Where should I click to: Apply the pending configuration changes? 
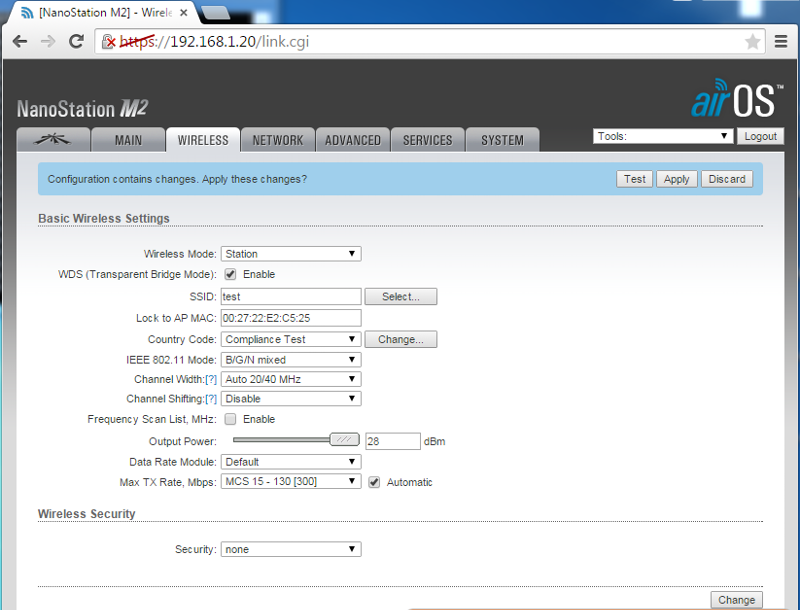pos(677,179)
